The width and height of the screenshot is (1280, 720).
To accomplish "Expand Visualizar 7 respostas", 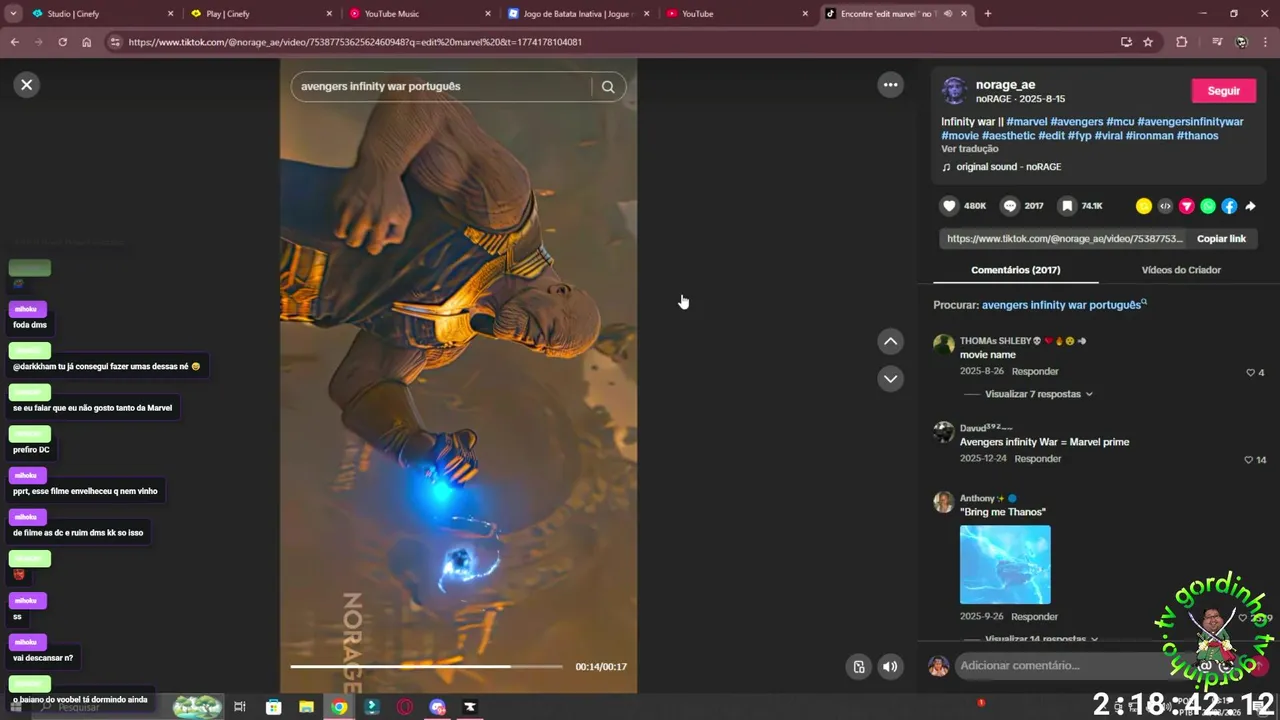I will pos(1038,394).
